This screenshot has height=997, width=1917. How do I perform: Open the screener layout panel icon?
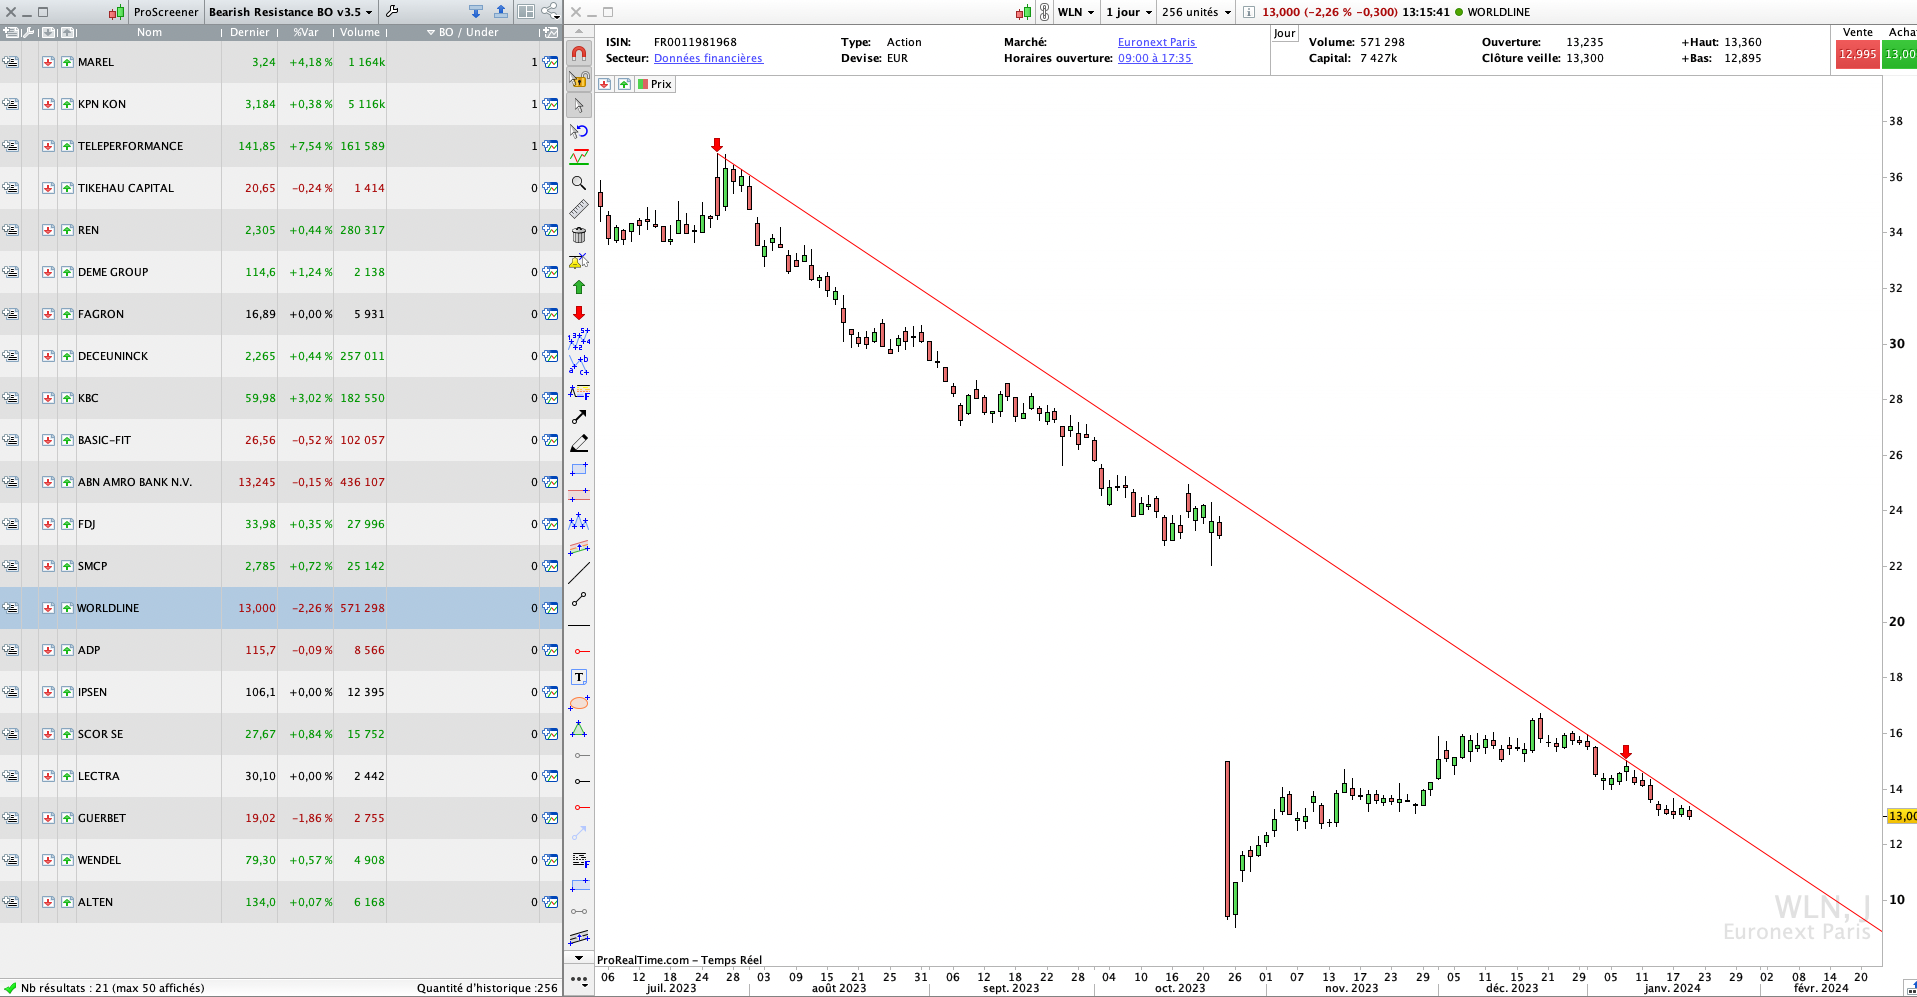(x=526, y=12)
